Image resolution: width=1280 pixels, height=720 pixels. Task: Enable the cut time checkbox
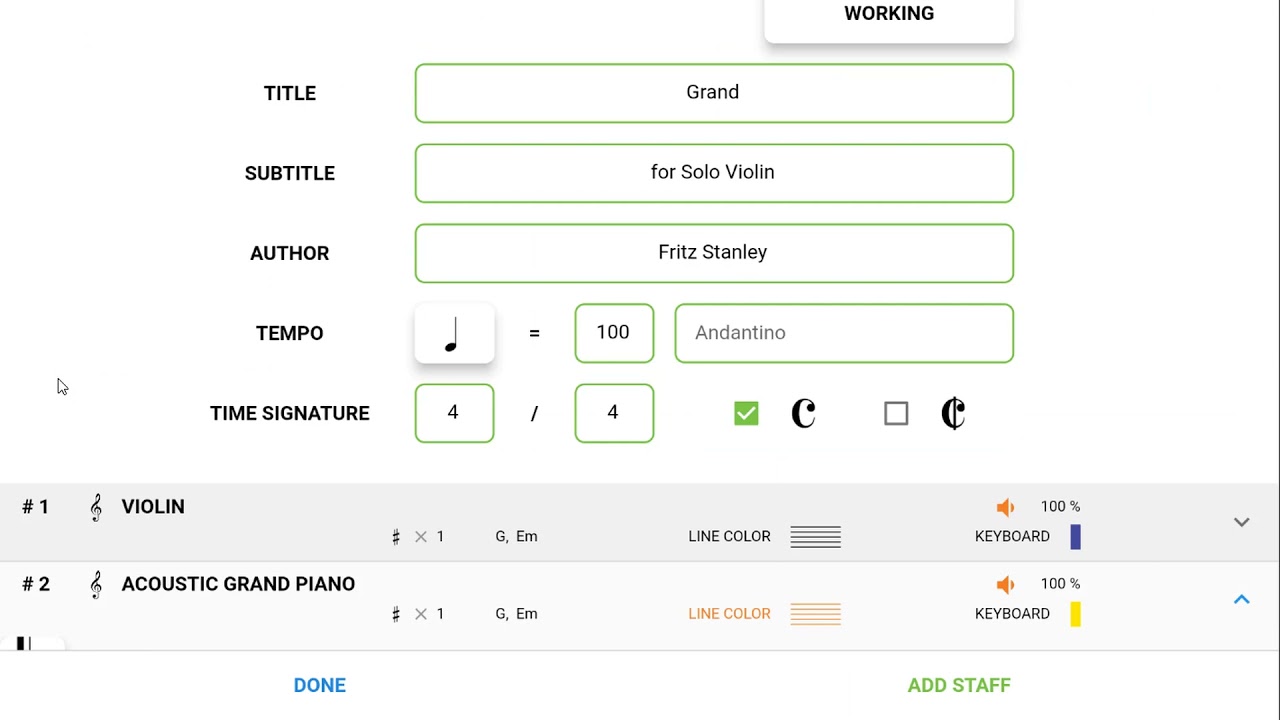click(896, 413)
